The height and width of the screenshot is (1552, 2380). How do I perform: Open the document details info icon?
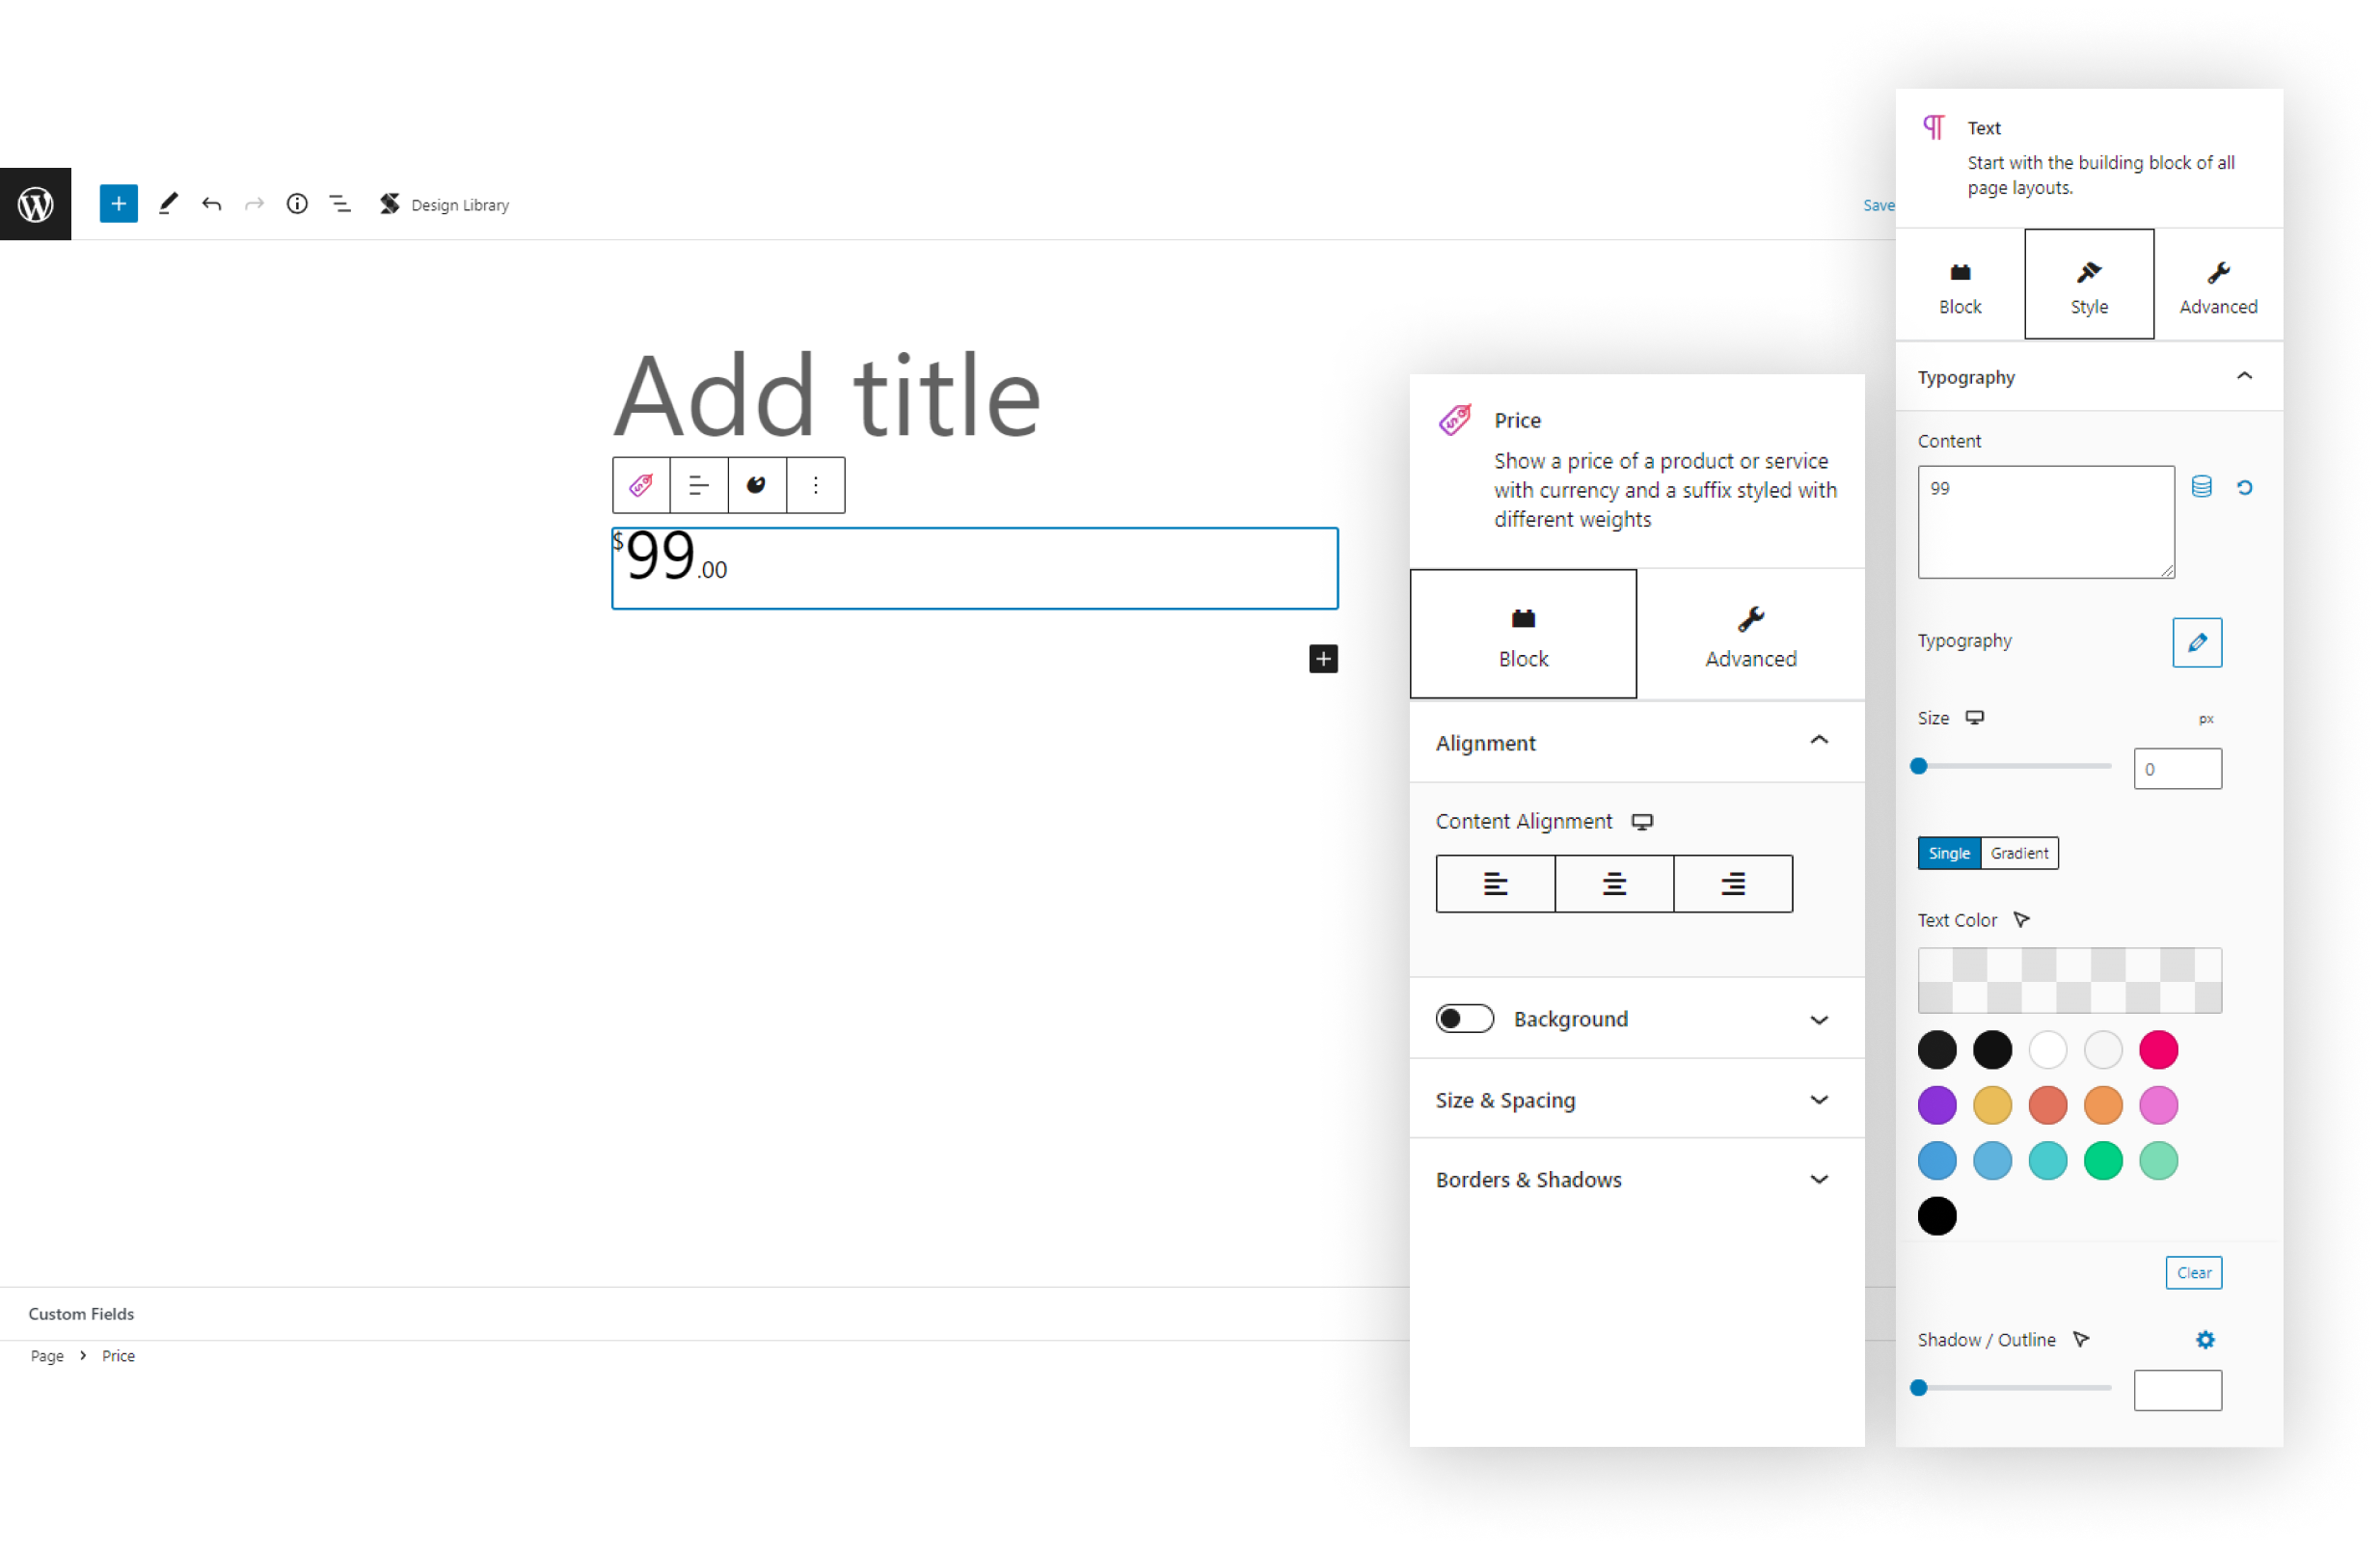[297, 204]
